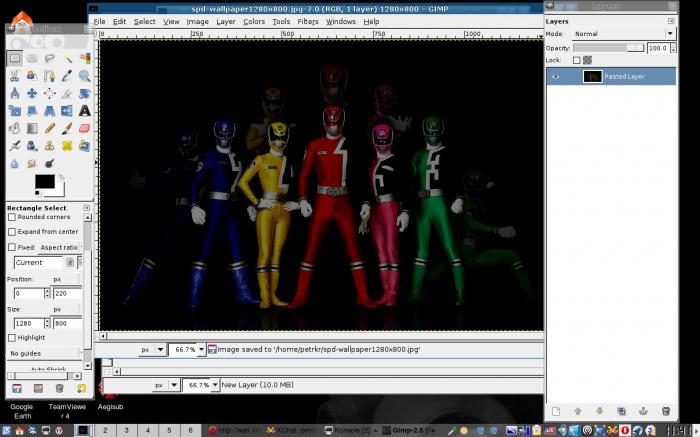Select the Foreground Select tool

[x=32, y=75]
